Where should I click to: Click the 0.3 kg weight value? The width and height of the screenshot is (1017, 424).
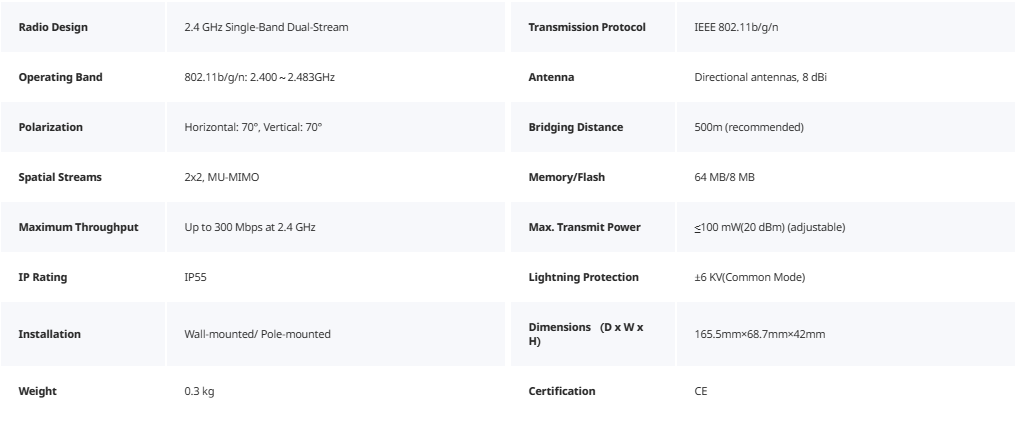coord(199,391)
